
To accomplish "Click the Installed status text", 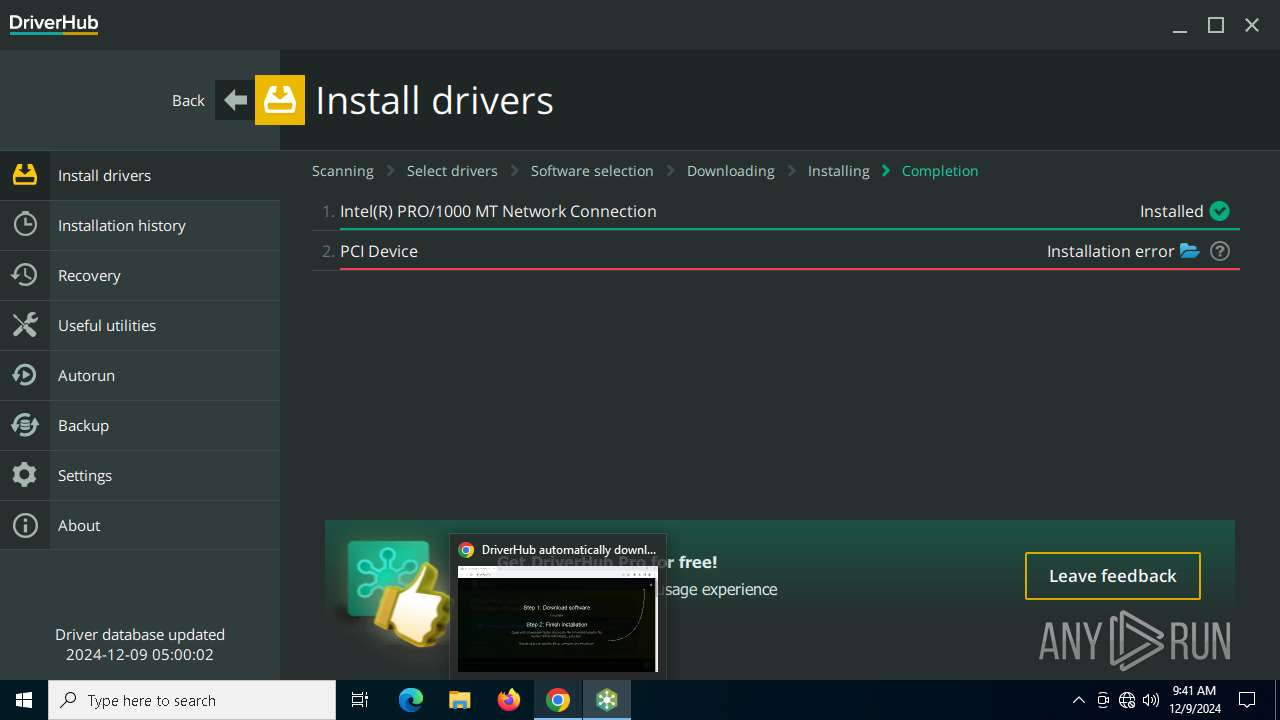I will pyautogui.click(x=1172, y=211).
